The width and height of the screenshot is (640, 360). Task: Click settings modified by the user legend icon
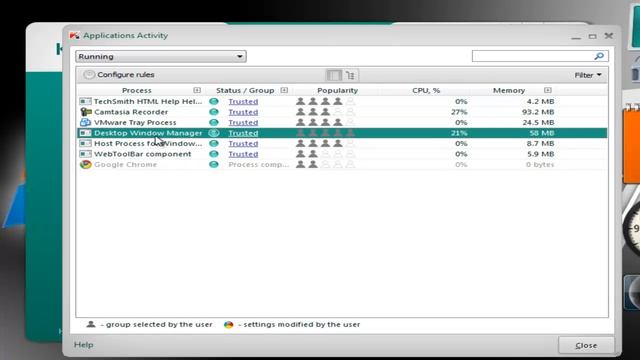(229, 324)
